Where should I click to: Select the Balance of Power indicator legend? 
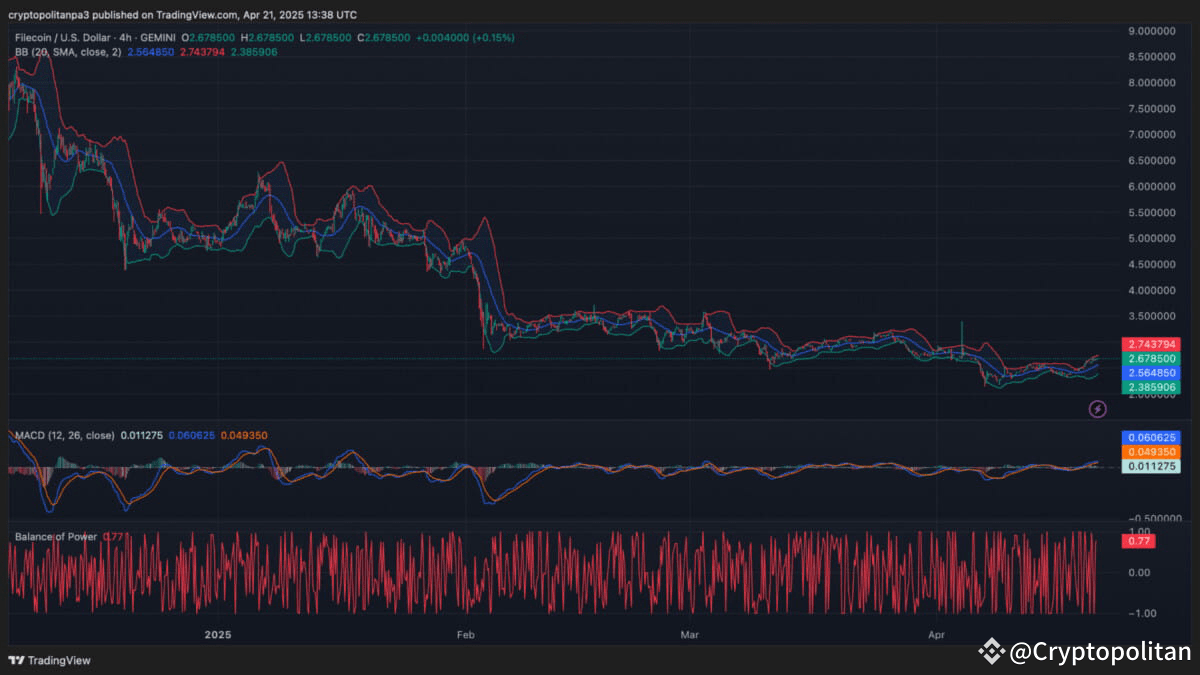click(x=56, y=537)
